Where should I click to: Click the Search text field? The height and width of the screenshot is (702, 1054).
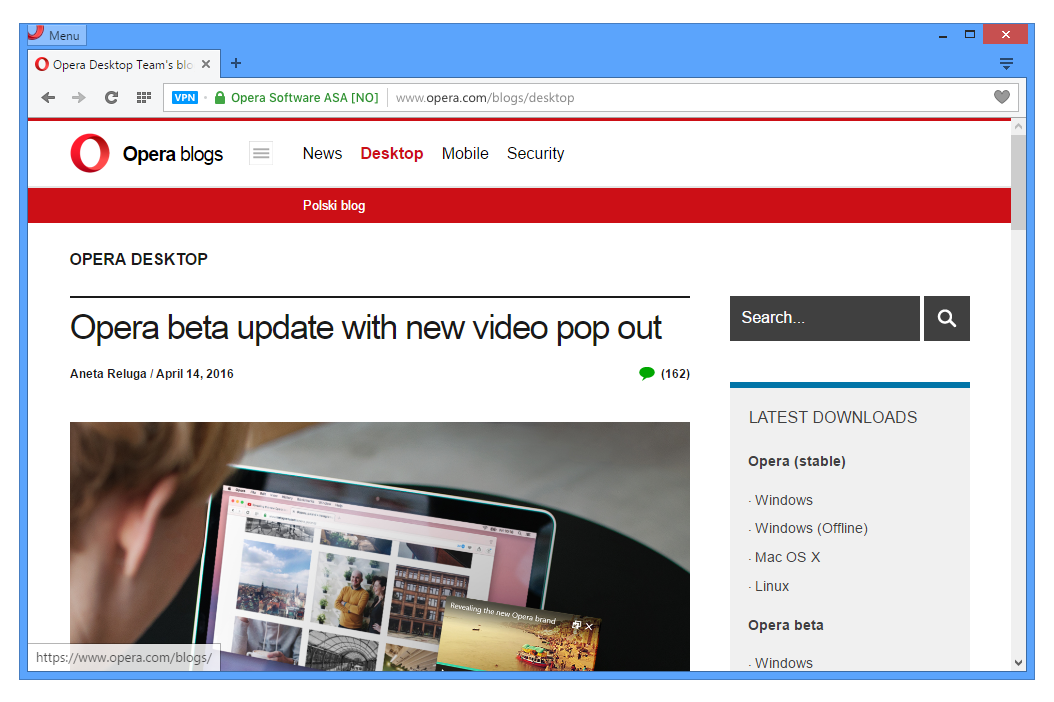tap(824, 318)
